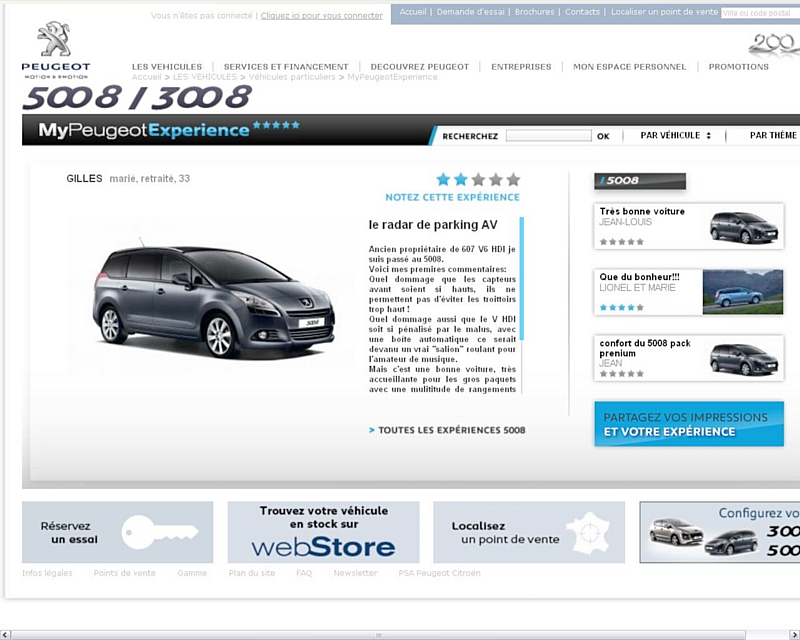Click the webStore logo banner

point(323,532)
